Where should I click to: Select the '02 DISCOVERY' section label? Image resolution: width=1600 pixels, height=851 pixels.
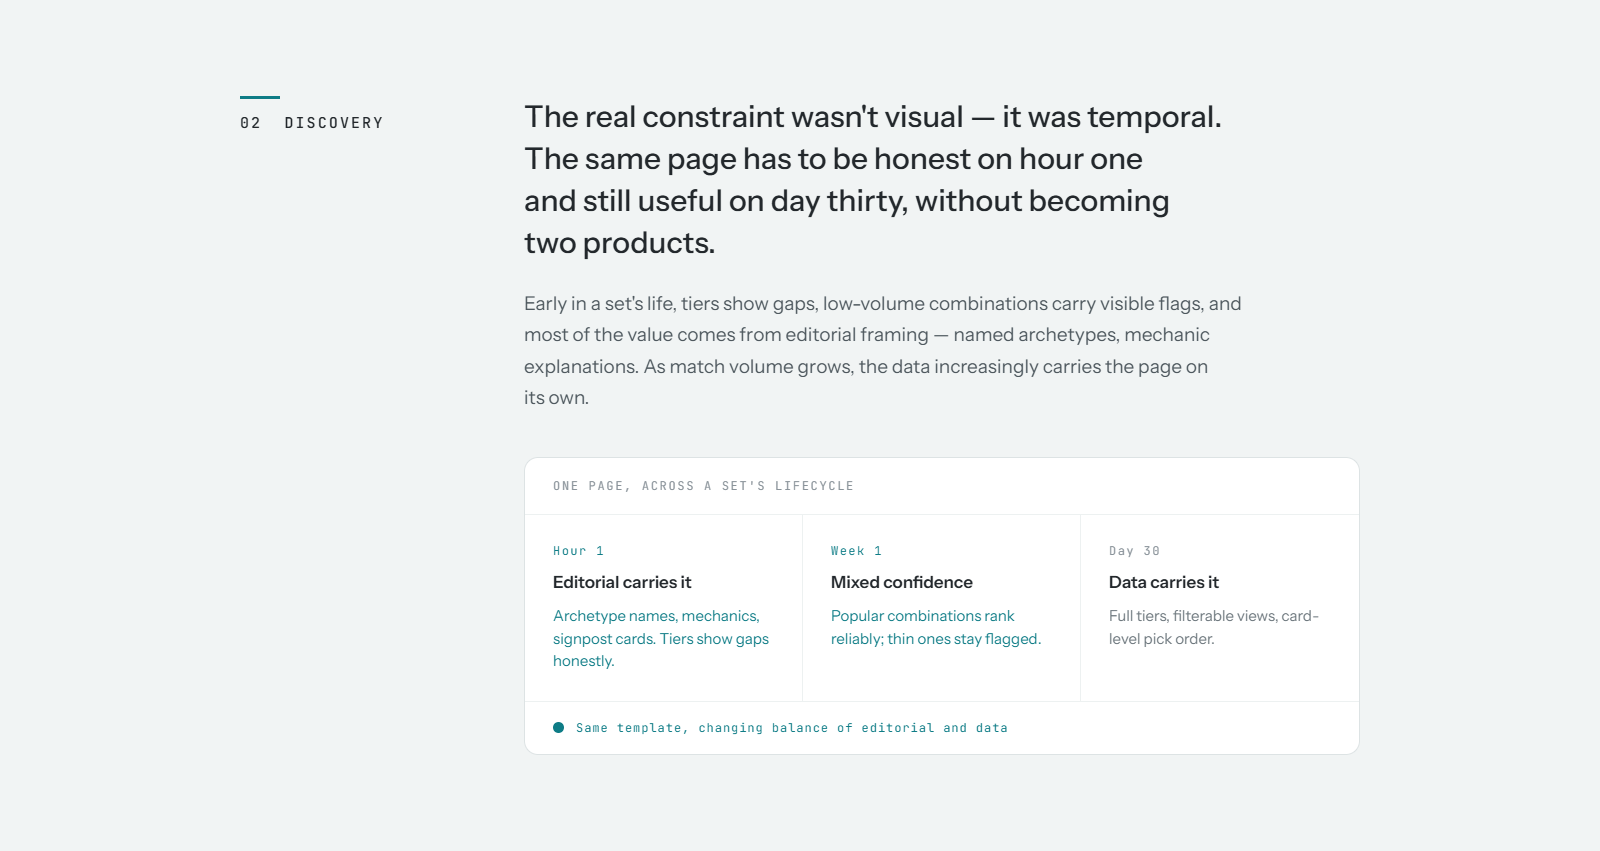[312, 123]
